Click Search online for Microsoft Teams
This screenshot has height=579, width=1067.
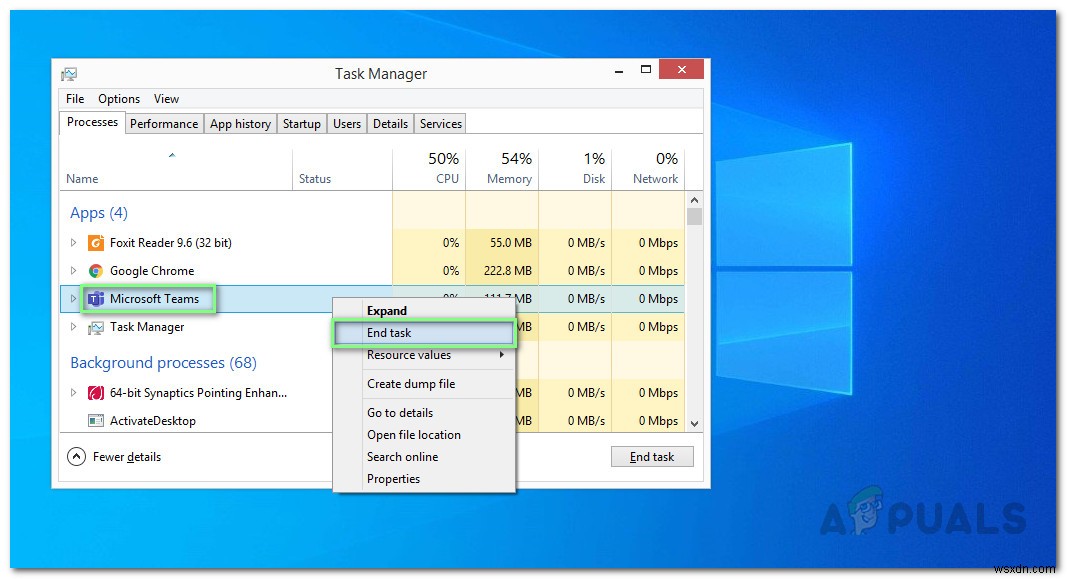404,457
